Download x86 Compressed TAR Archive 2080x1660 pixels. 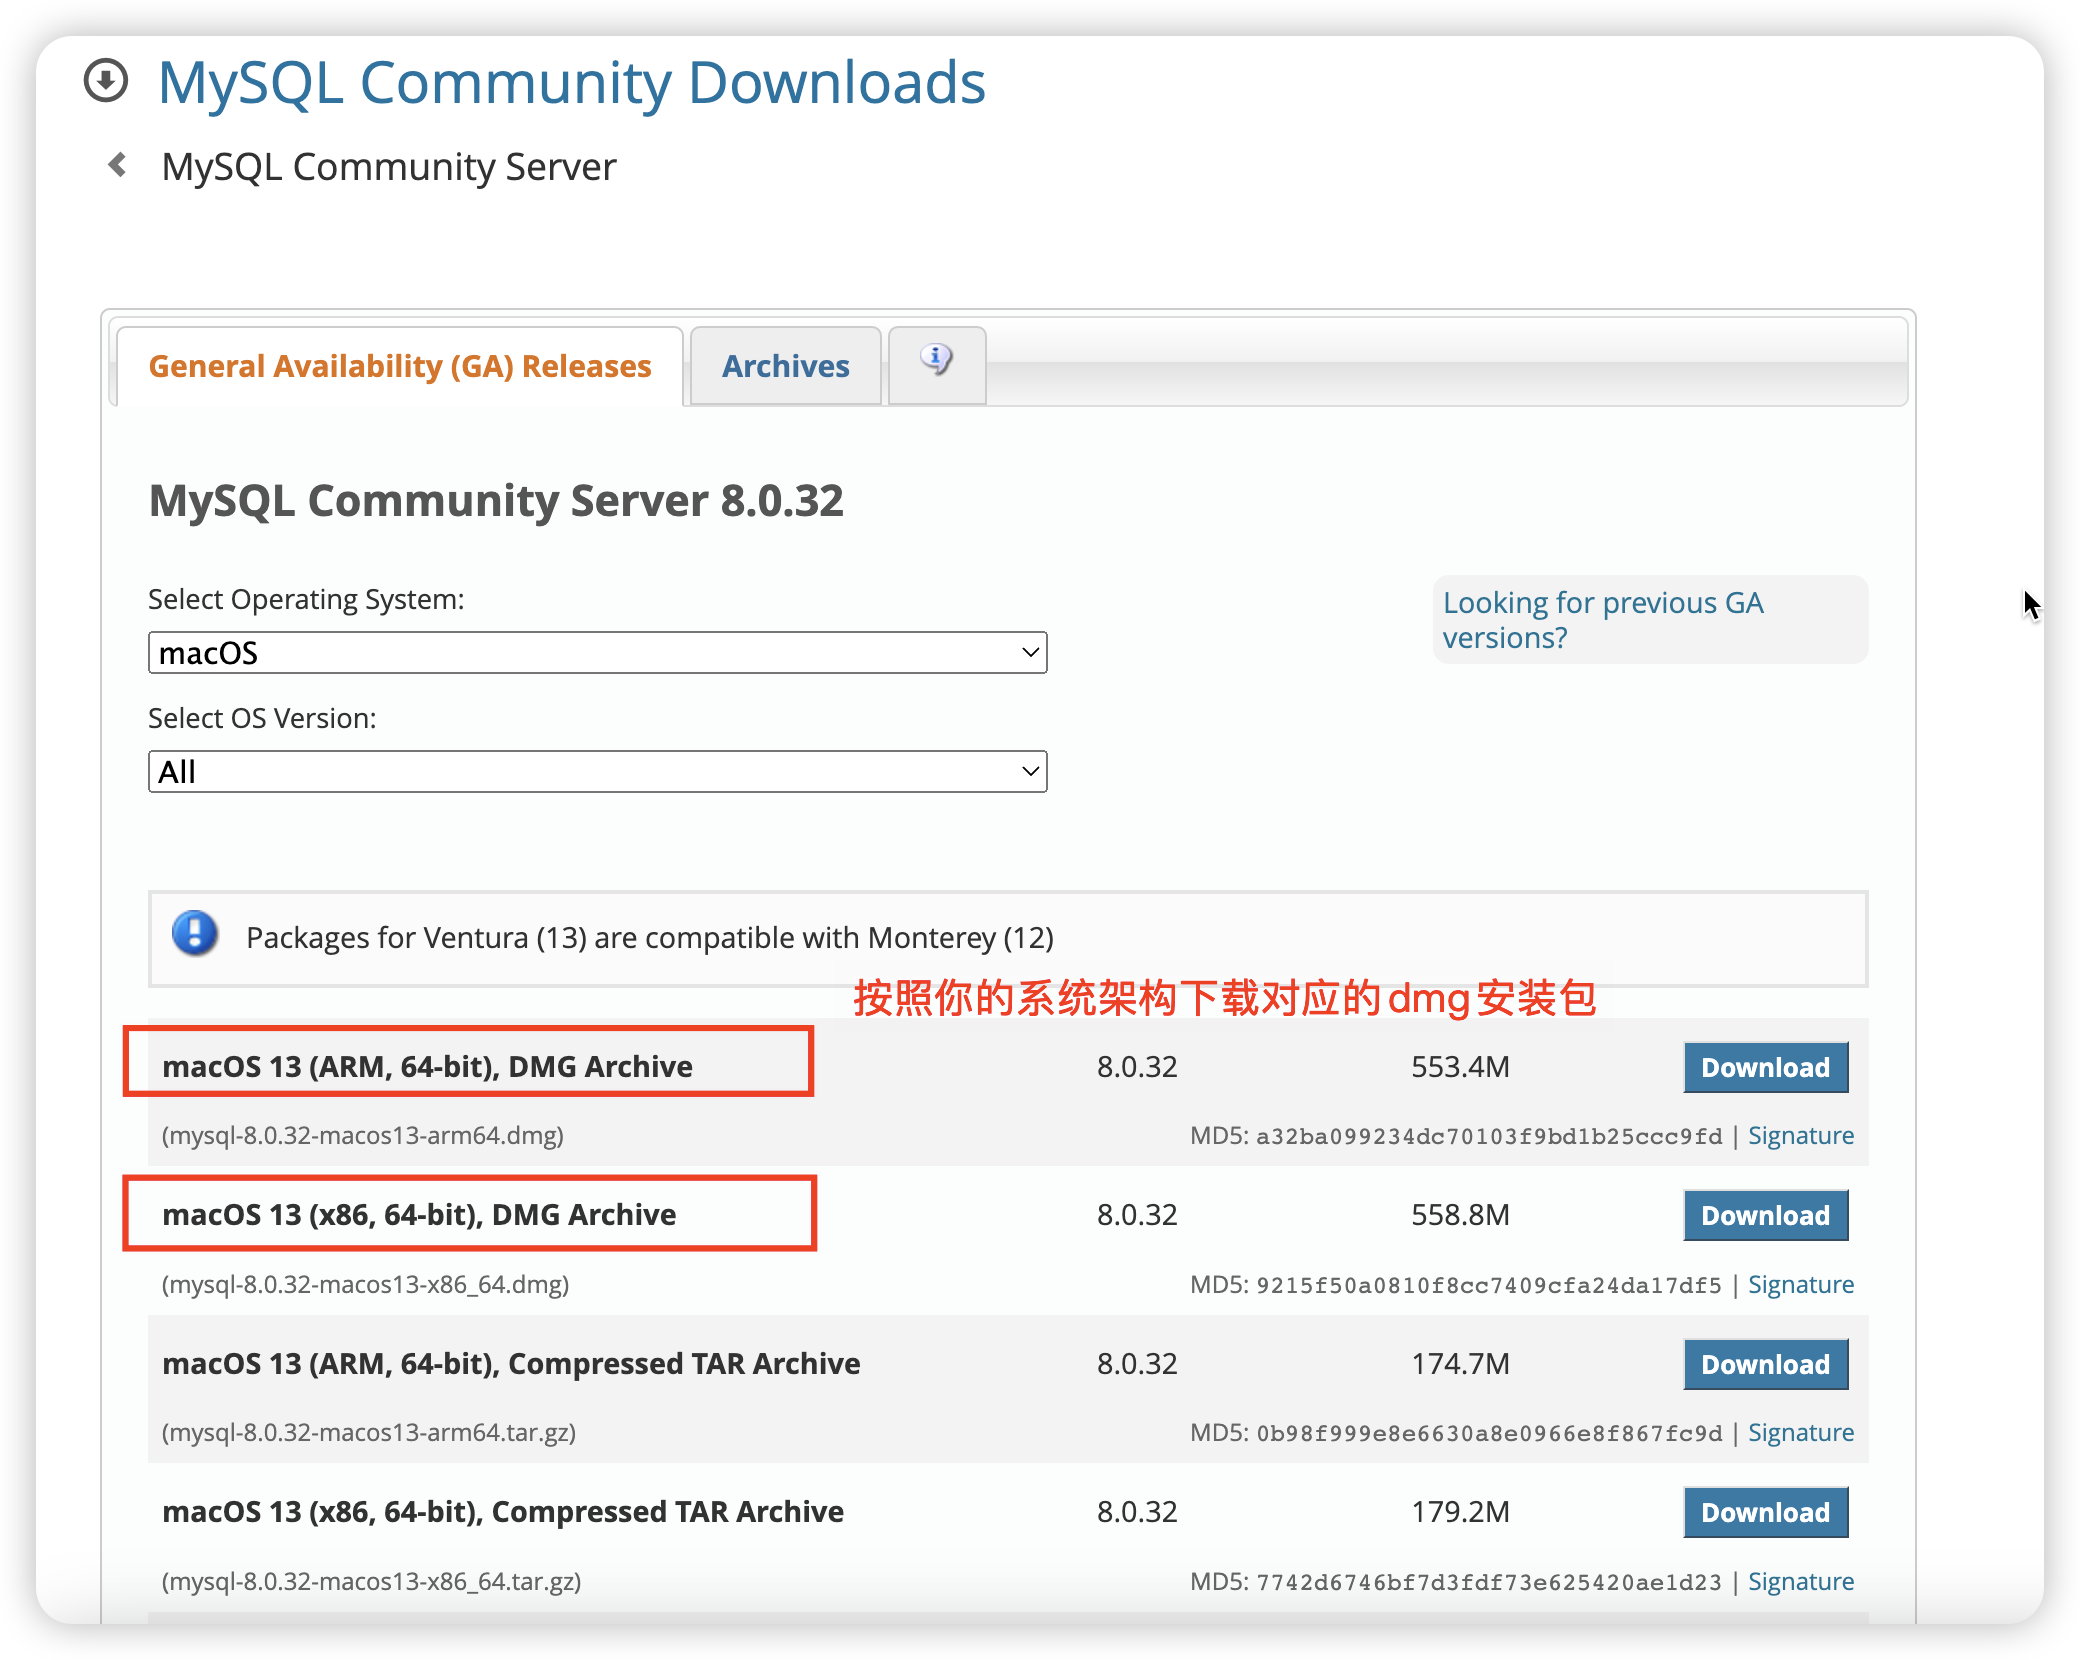[1765, 1512]
